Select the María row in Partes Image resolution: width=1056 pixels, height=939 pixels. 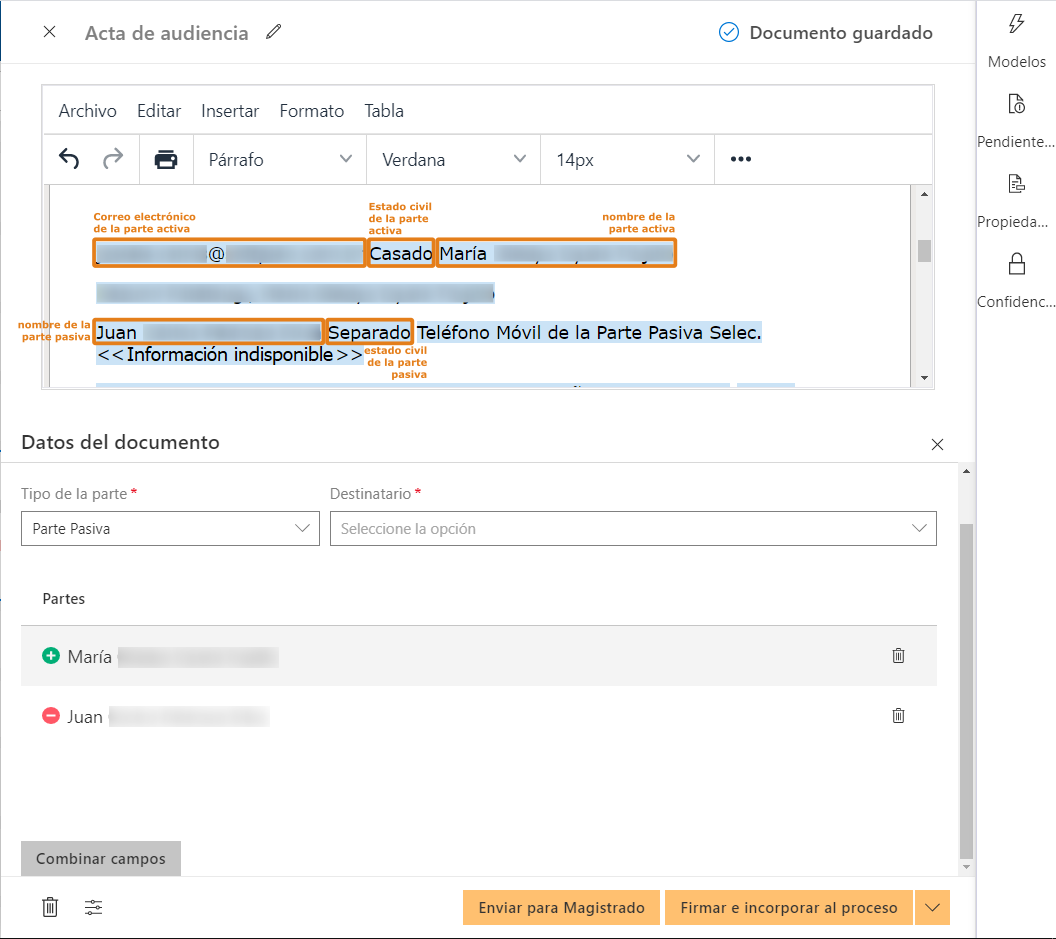point(479,655)
